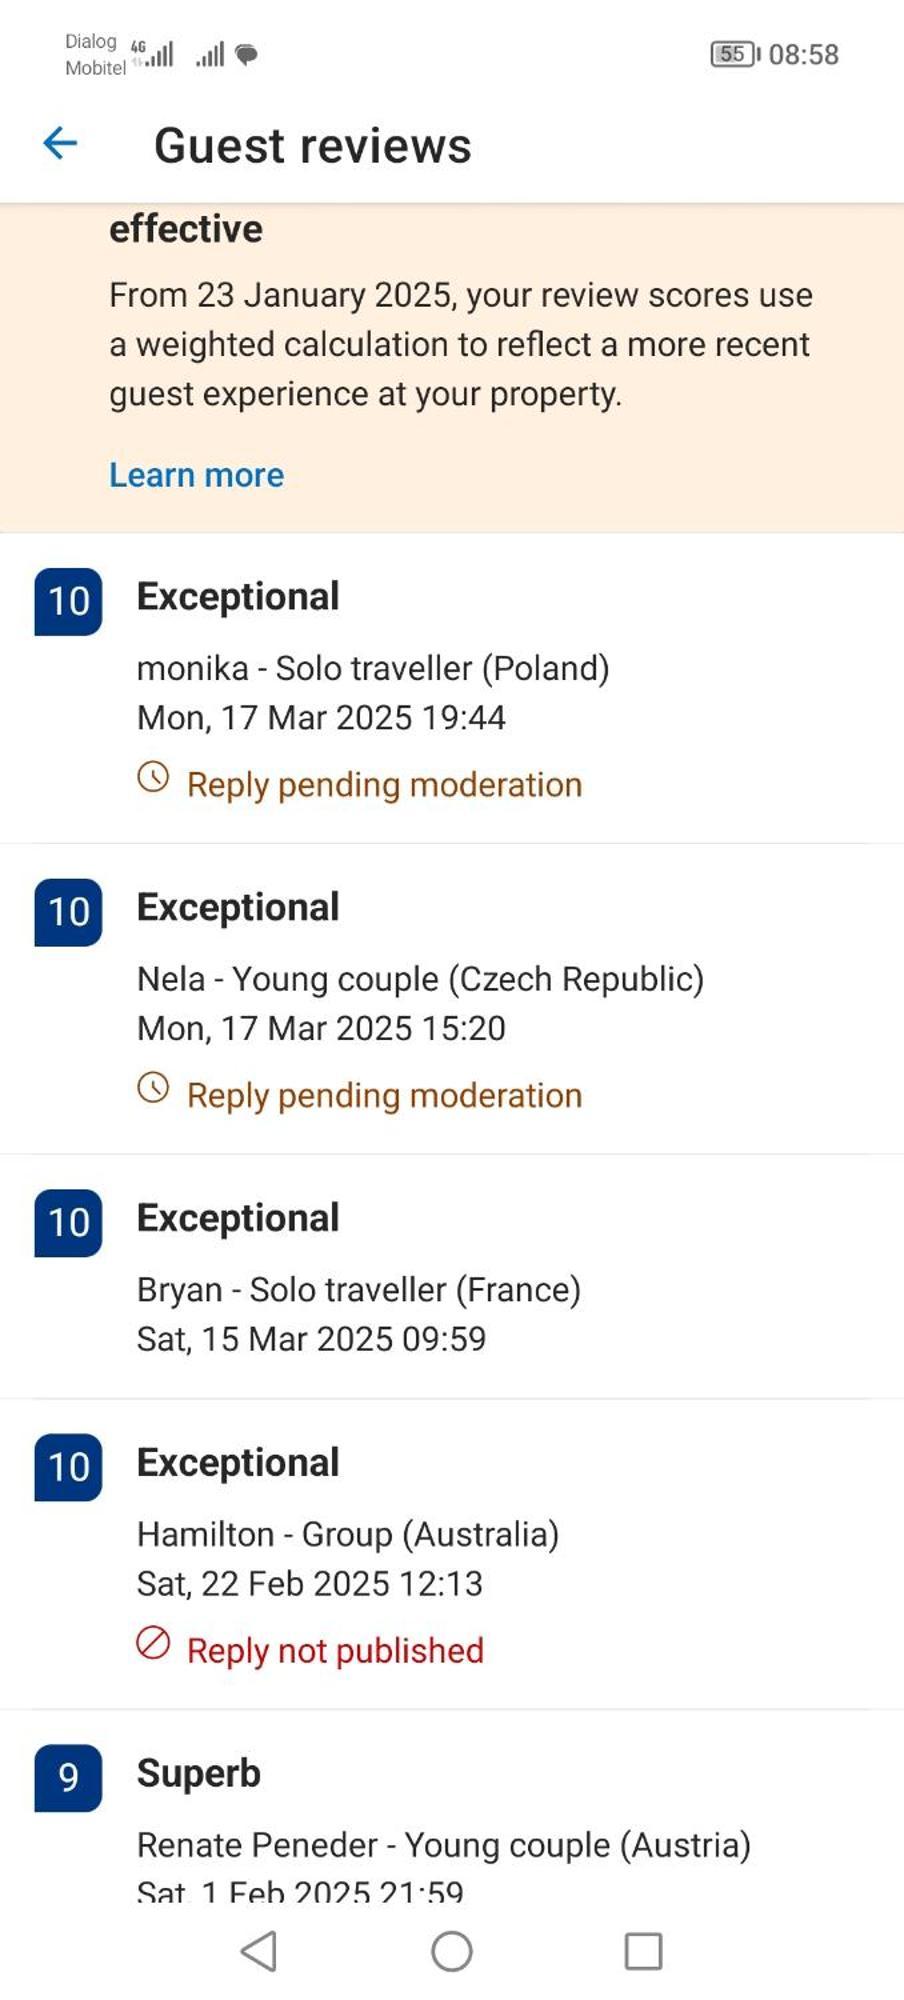The image size is (904, 2000).
Task: Open Bryan's Solo traveller review from France
Action: pos(452,1277)
